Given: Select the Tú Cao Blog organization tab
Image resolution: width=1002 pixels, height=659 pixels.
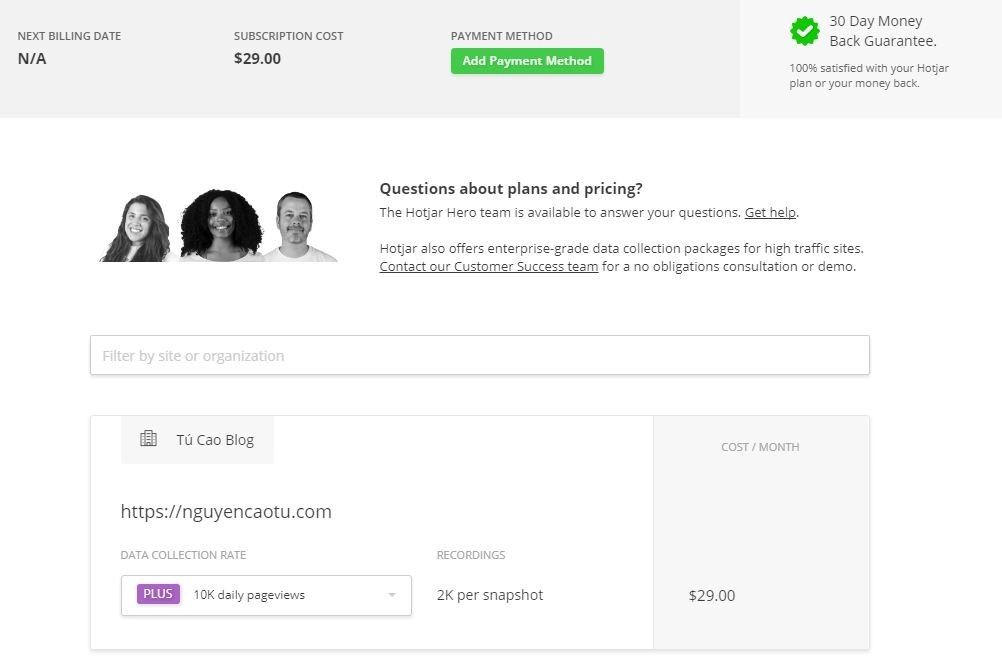Looking at the screenshot, I should [x=197, y=439].
